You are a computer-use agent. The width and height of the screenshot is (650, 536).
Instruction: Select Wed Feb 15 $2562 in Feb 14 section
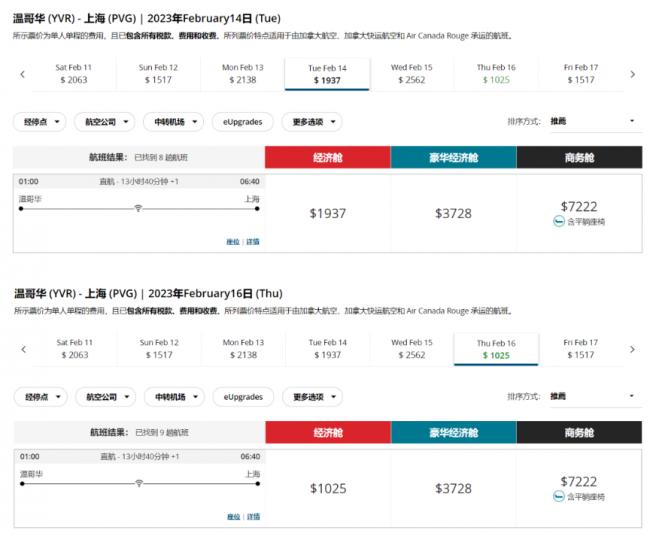[x=412, y=74]
